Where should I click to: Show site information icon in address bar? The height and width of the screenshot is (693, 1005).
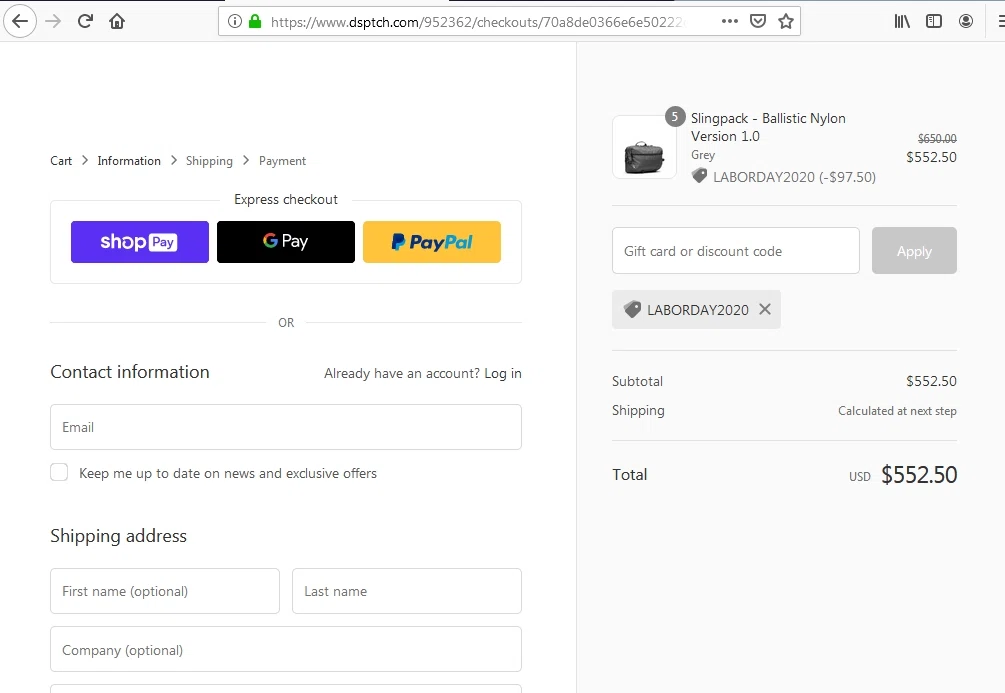coord(235,21)
